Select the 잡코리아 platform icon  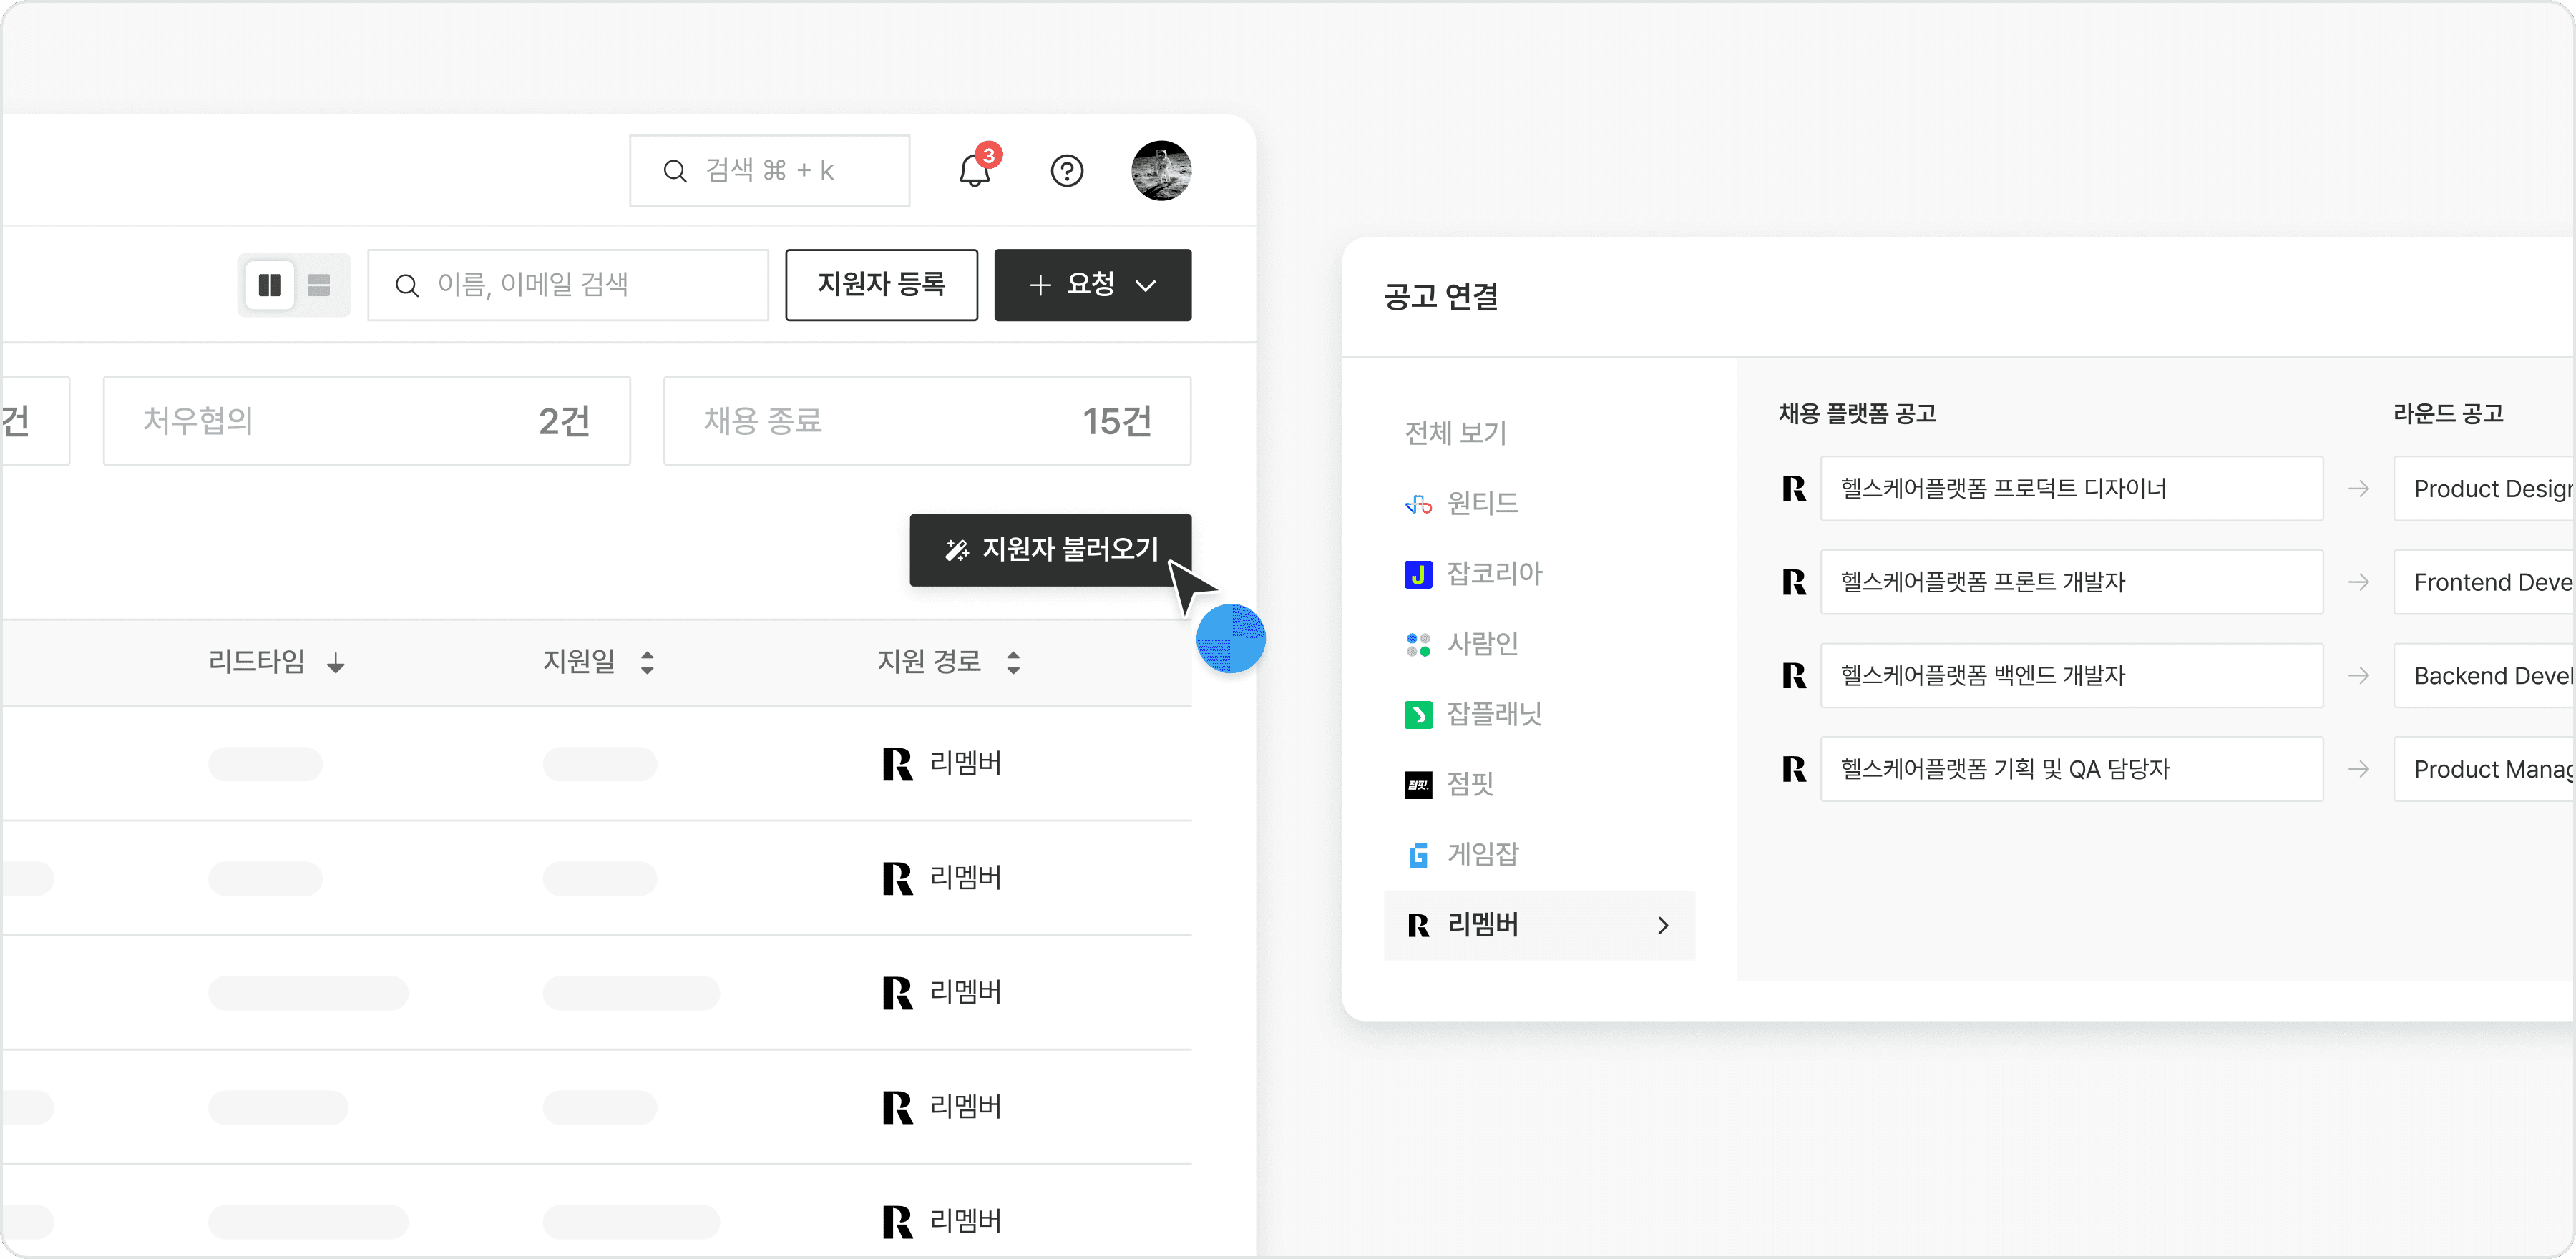tap(1417, 574)
